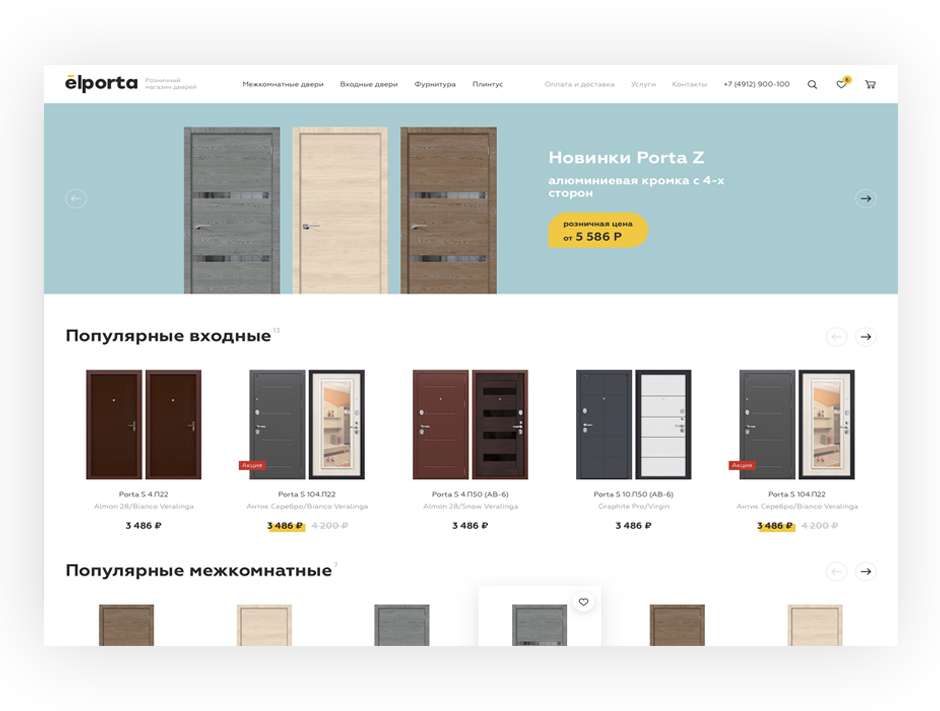Go to previous Популярные межкомнатные items
Viewport: 940px width, 711px height.
(836, 571)
